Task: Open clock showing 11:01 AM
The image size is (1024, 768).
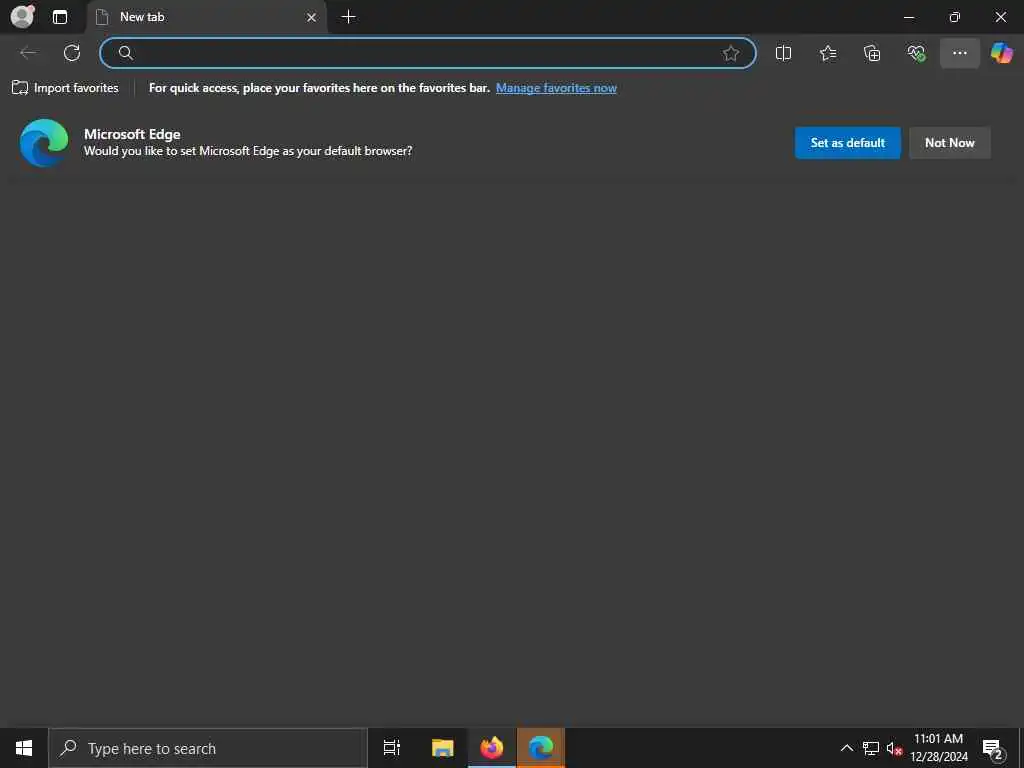Action: 938,748
